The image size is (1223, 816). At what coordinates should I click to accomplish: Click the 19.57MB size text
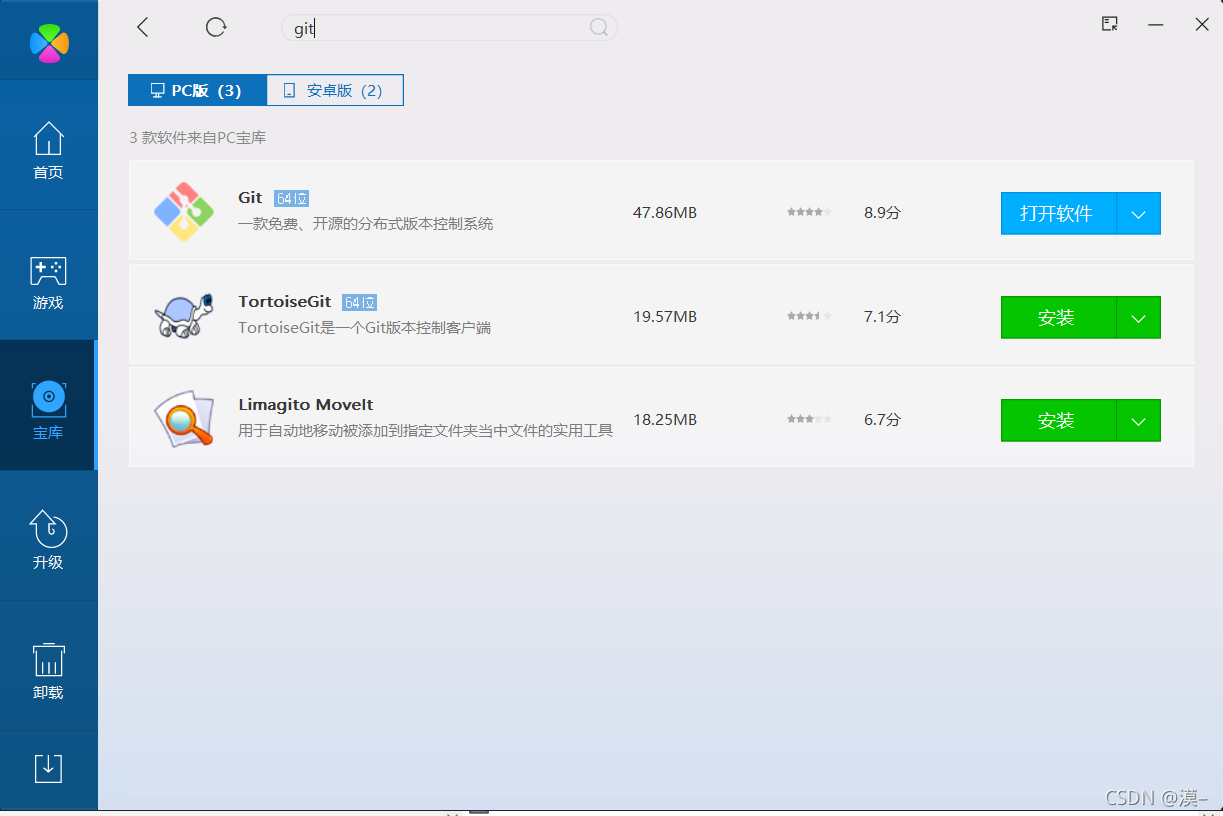tap(665, 316)
